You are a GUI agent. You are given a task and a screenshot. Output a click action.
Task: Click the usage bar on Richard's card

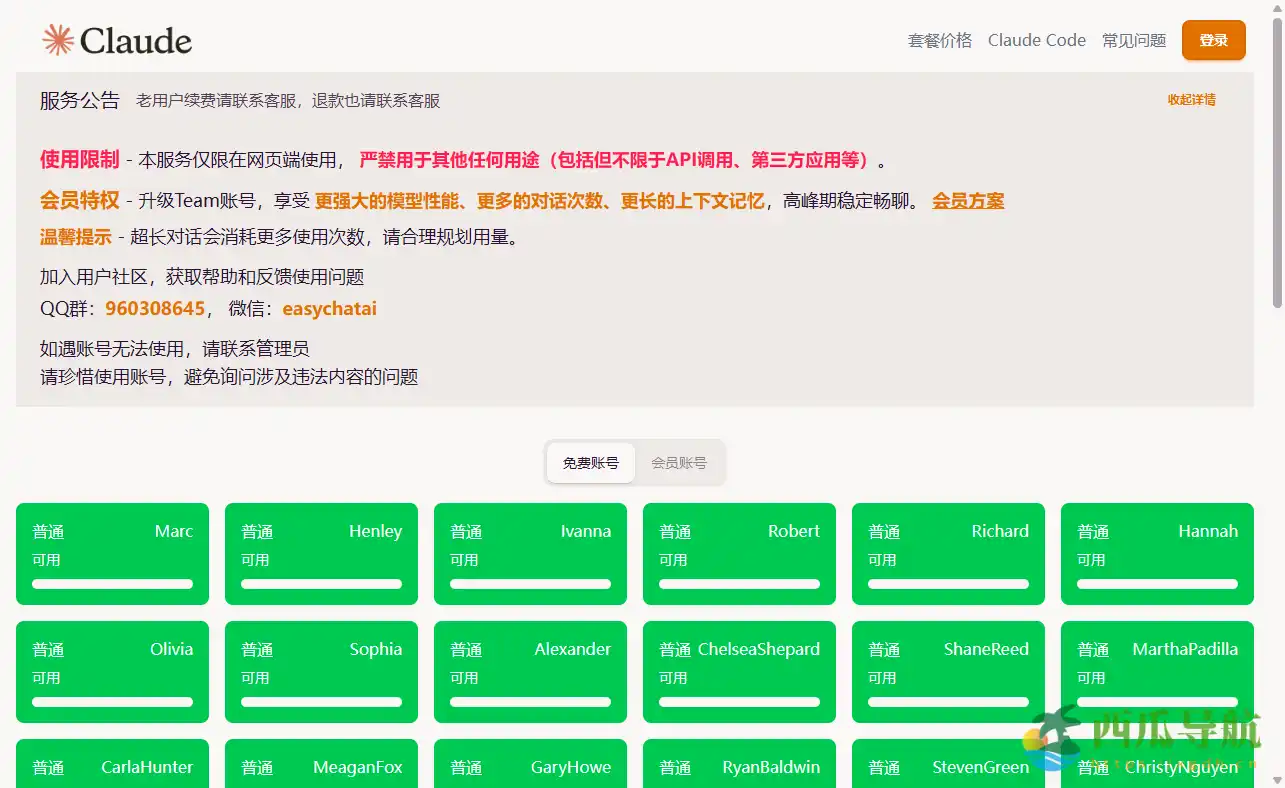point(948,584)
